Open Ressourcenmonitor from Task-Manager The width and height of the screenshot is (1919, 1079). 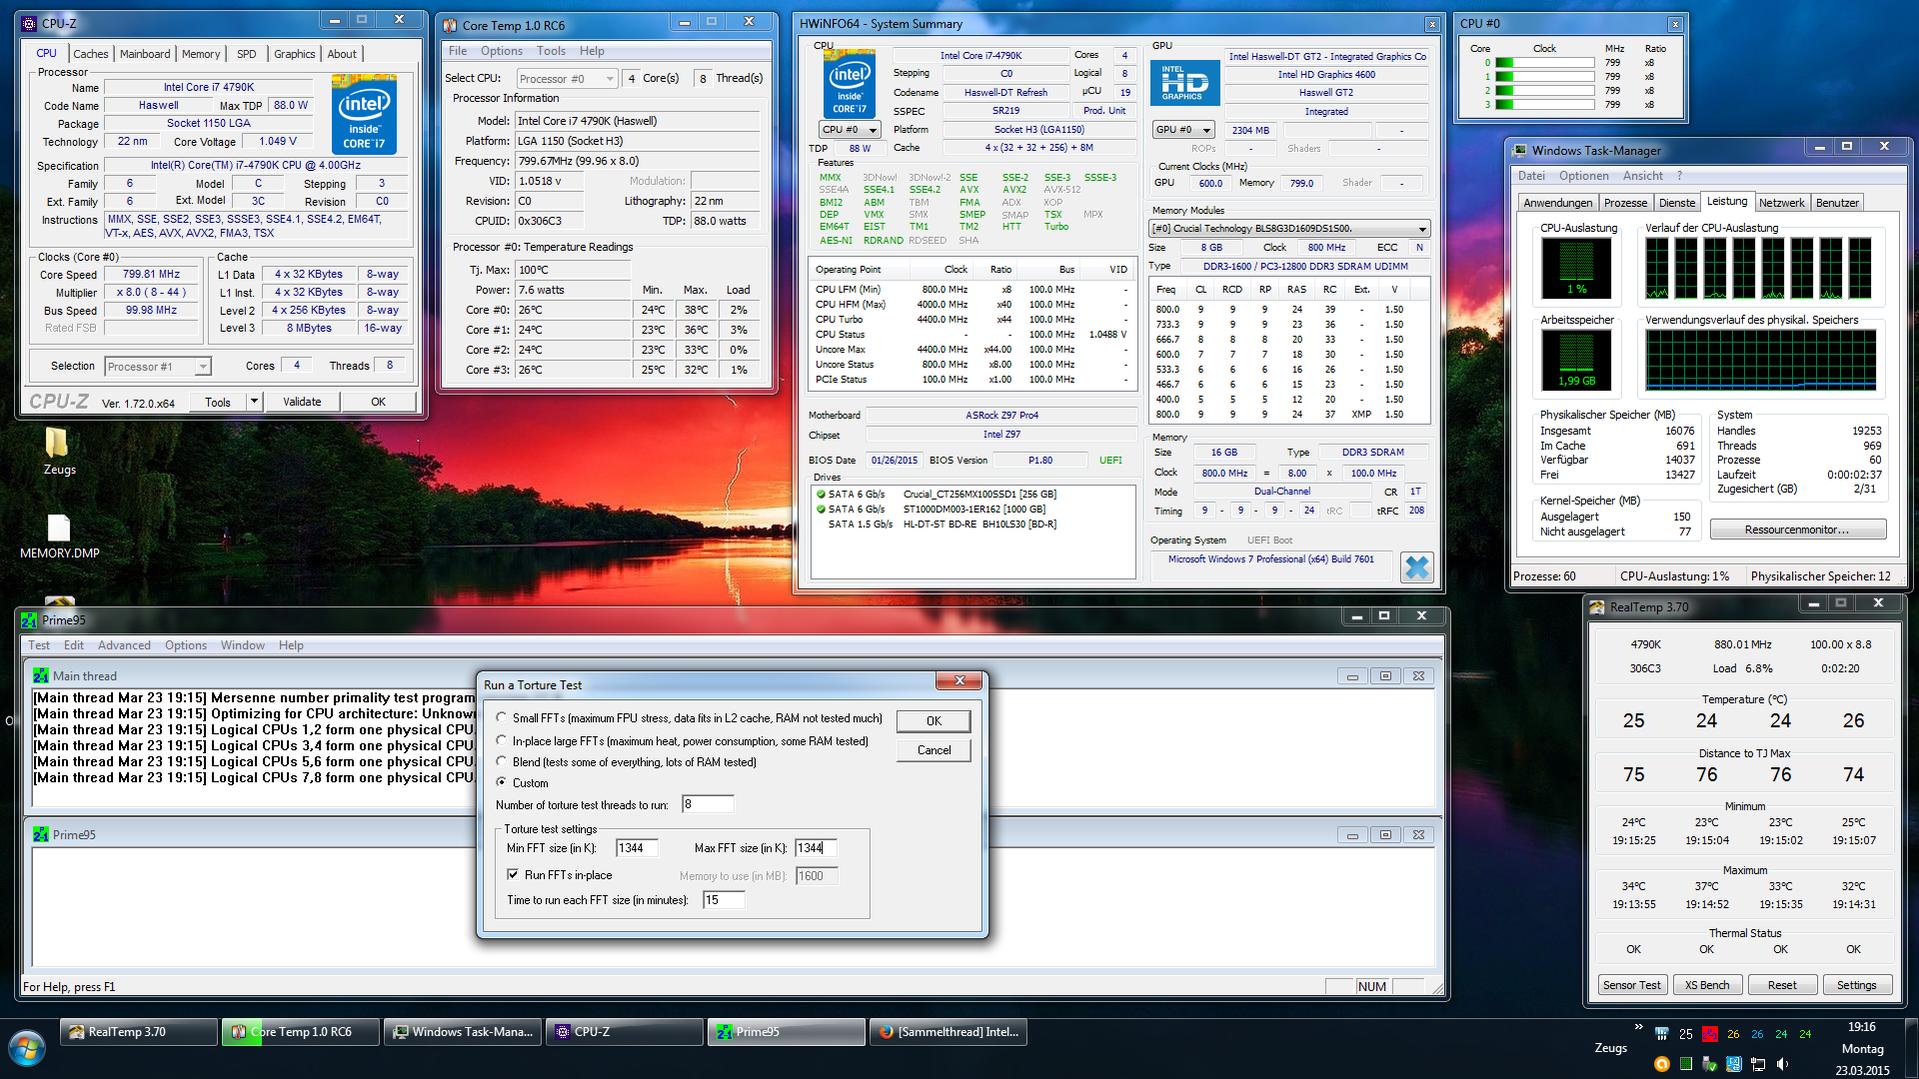click(x=1797, y=529)
